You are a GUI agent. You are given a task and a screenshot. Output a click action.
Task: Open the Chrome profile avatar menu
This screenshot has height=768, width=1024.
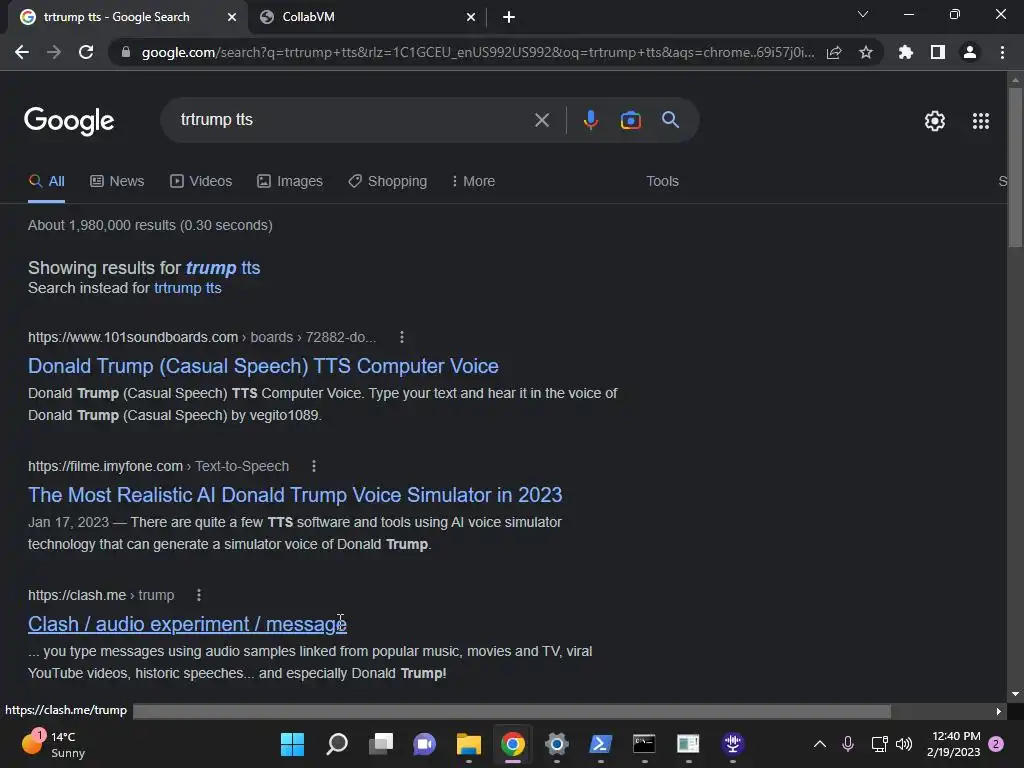[x=970, y=52]
